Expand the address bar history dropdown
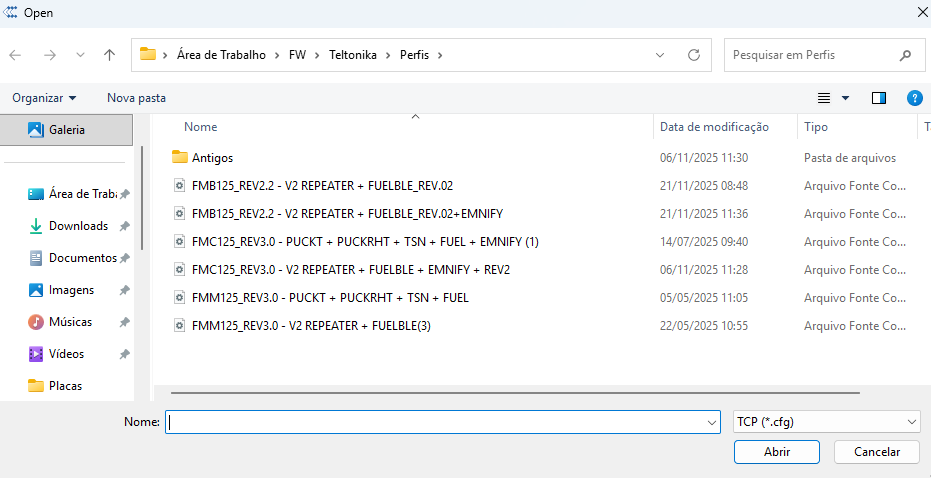The height and width of the screenshot is (478, 931). [x=660, y=55]
